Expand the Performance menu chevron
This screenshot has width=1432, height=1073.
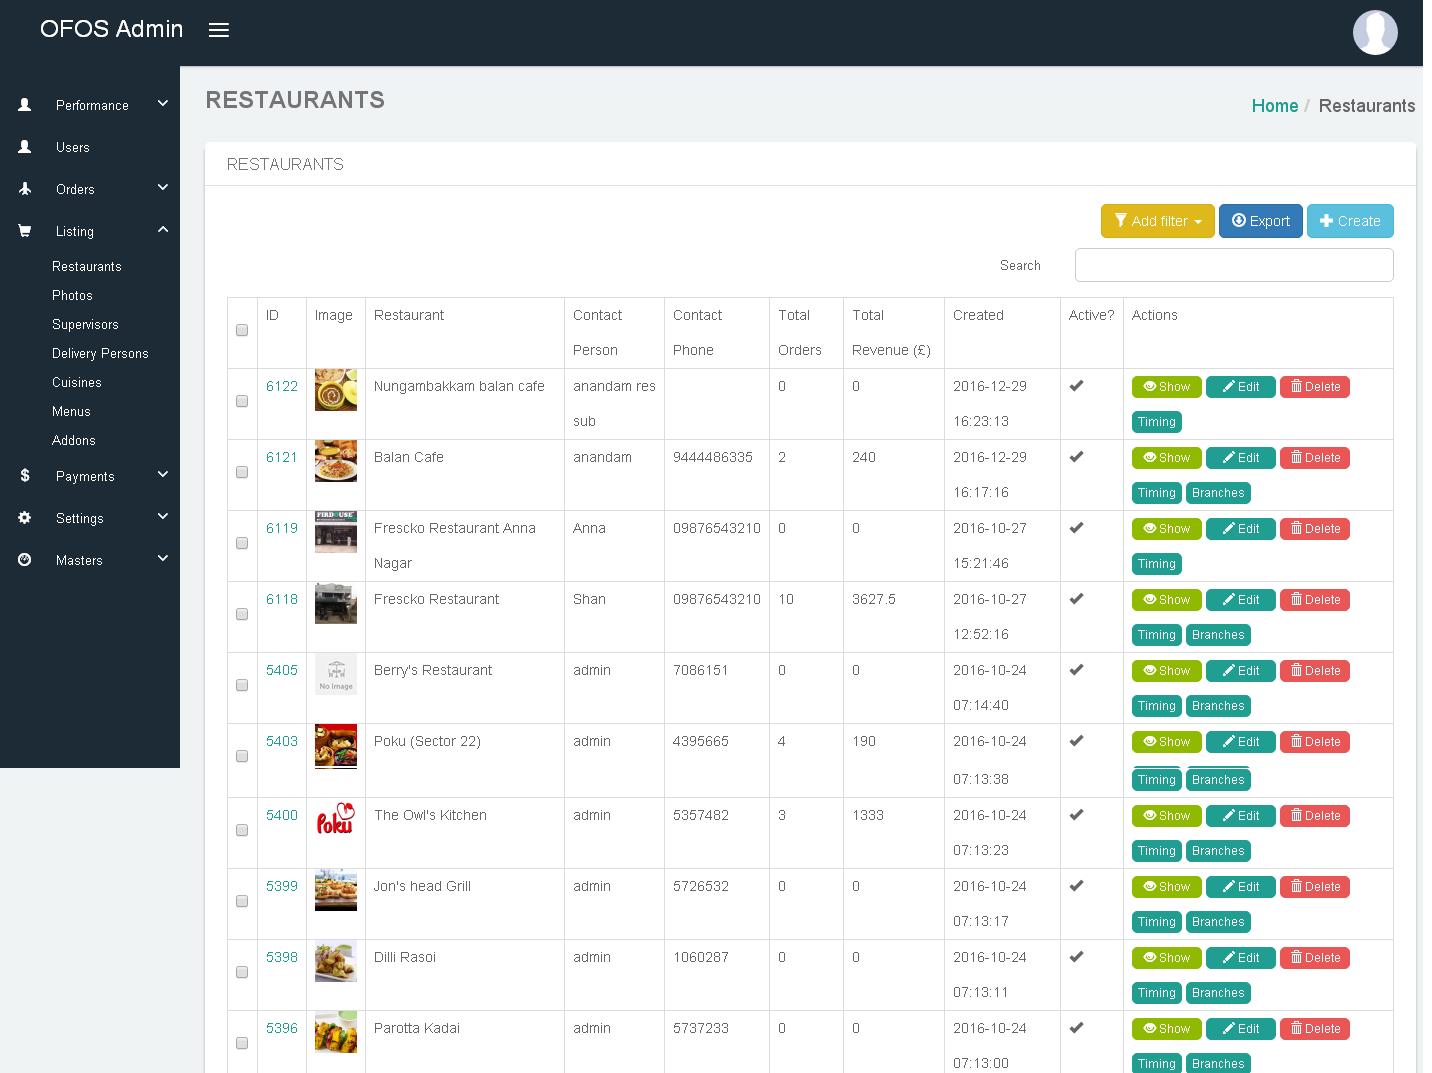pos(163,103)
